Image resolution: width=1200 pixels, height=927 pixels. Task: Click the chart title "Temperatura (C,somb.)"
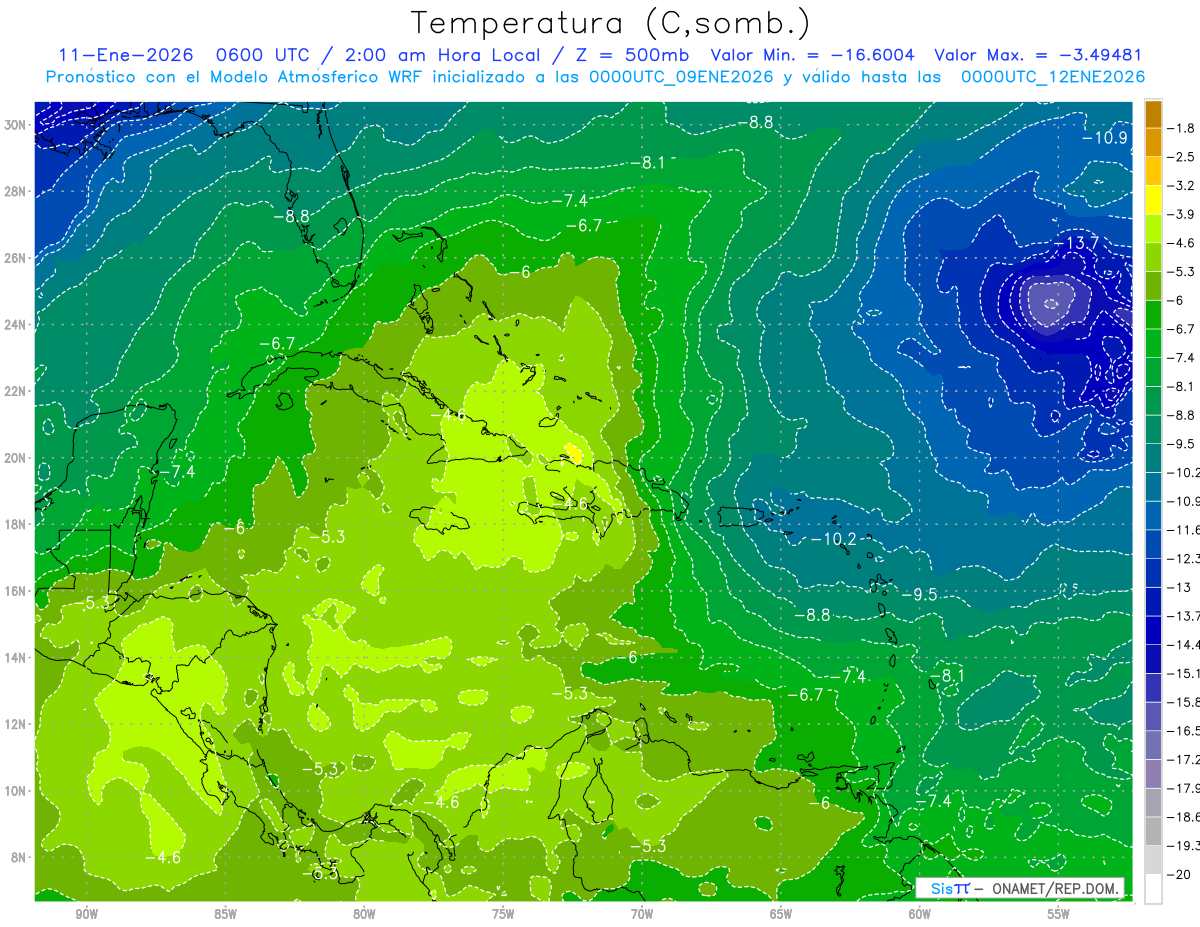pyautogui.click(x=611, y=23)
